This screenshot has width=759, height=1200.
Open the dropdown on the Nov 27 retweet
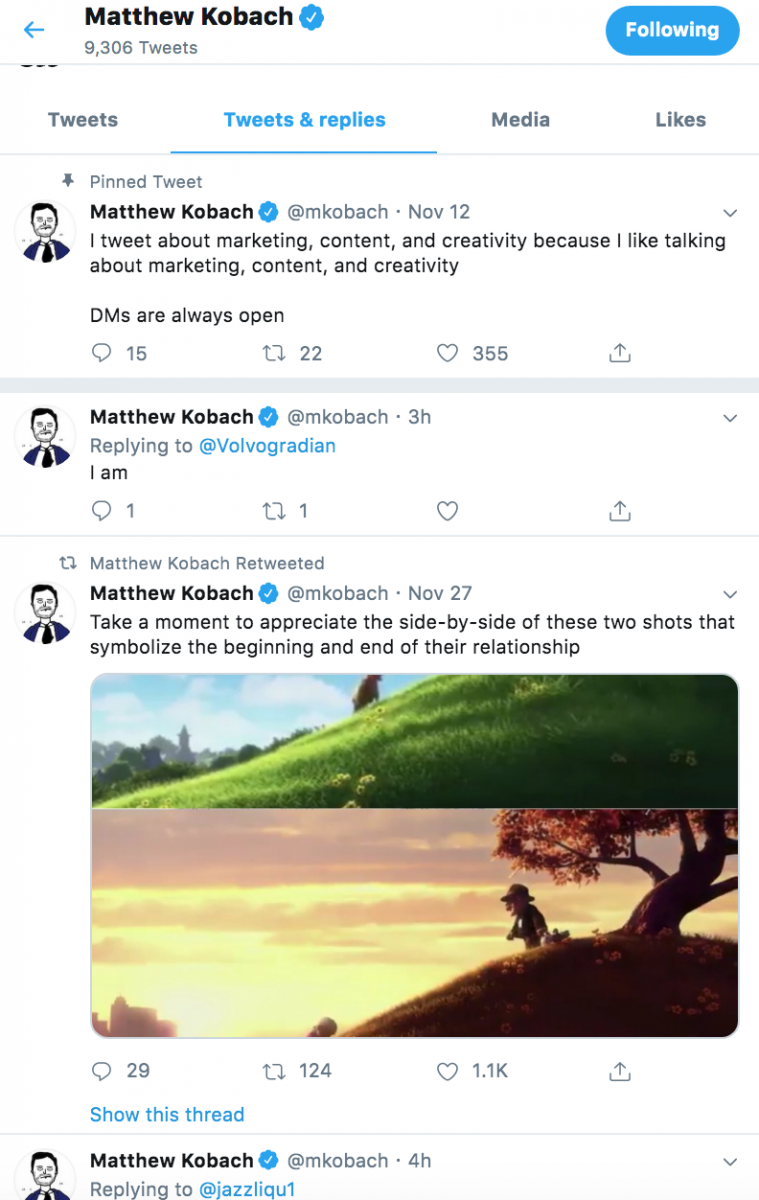[731, 593]
